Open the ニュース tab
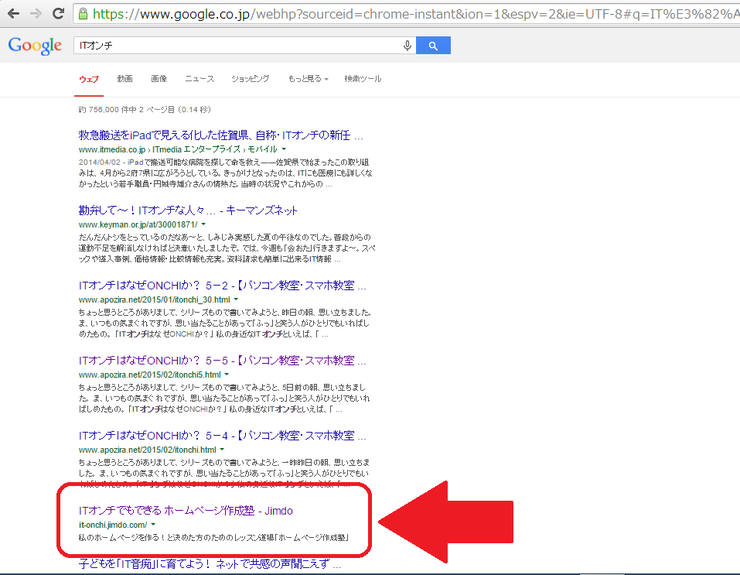 coord(199,78)
